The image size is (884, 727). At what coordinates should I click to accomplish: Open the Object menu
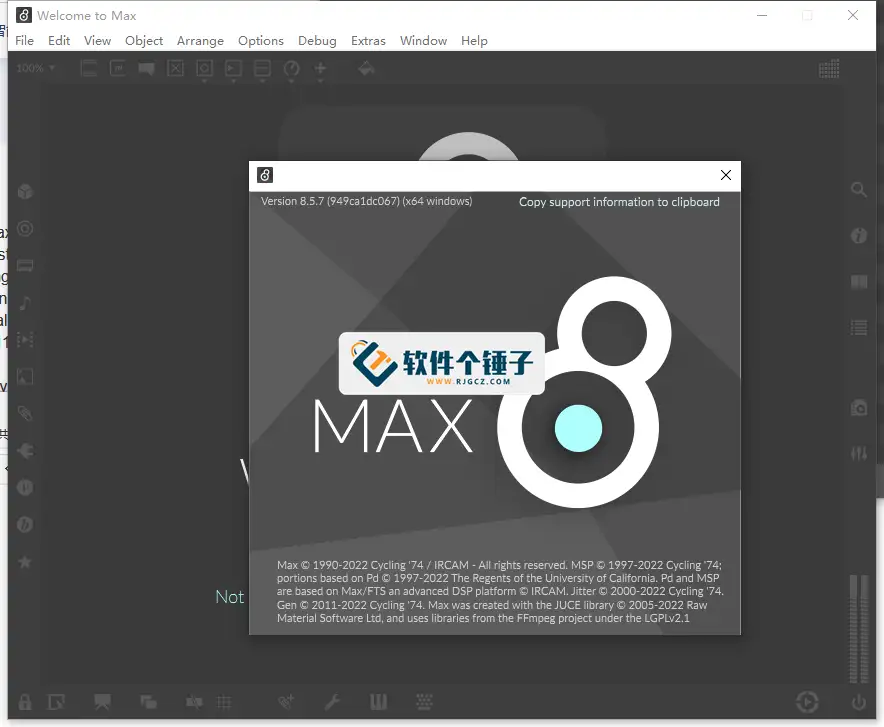pos(144,41)
